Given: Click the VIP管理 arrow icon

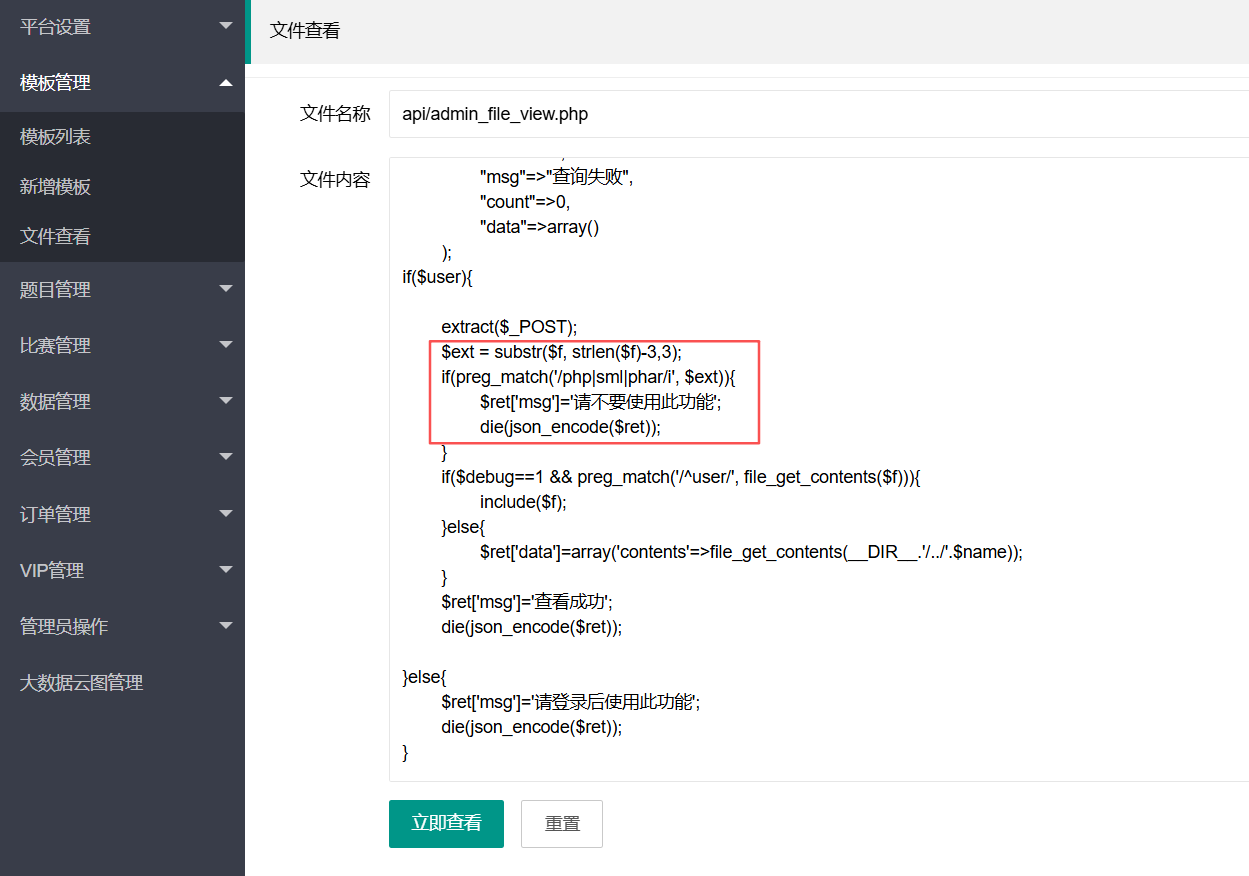Looking at the screenshot, I should click(225, 570).
